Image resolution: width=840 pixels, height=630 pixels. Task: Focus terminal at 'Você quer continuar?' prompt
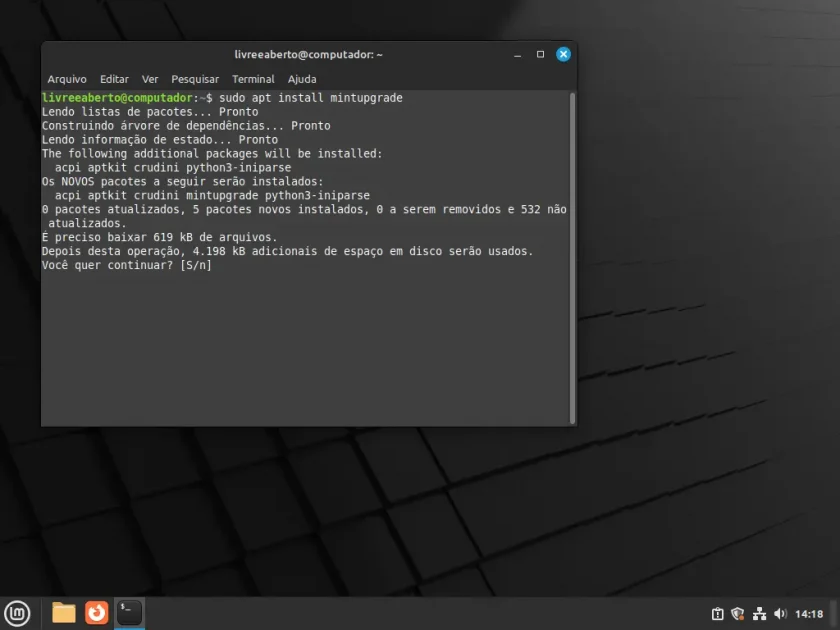pos(126,265)
